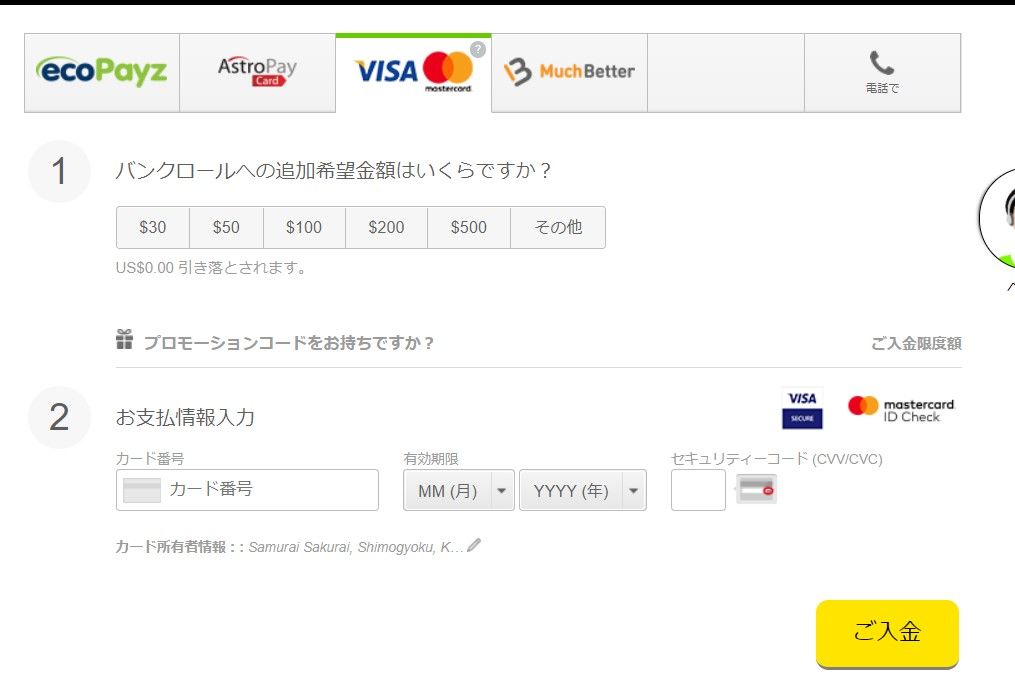Image resolution: width=1015 pixels, height=696 pixels.
Task: Choose the $200 deposit amount
Action: (386, 227)
